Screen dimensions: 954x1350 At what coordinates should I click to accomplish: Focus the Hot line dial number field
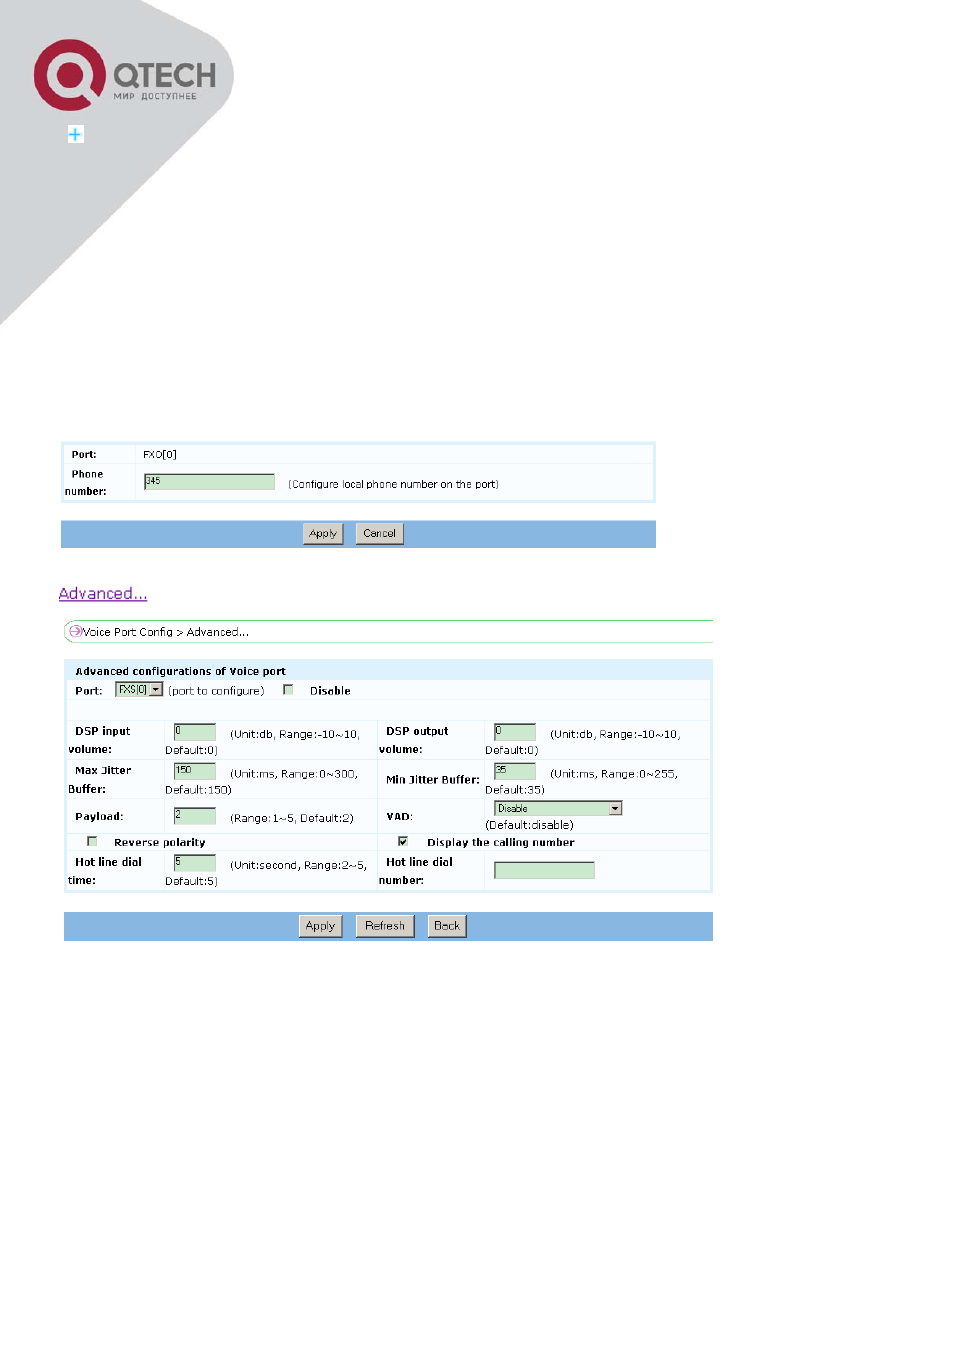(544, 870)
